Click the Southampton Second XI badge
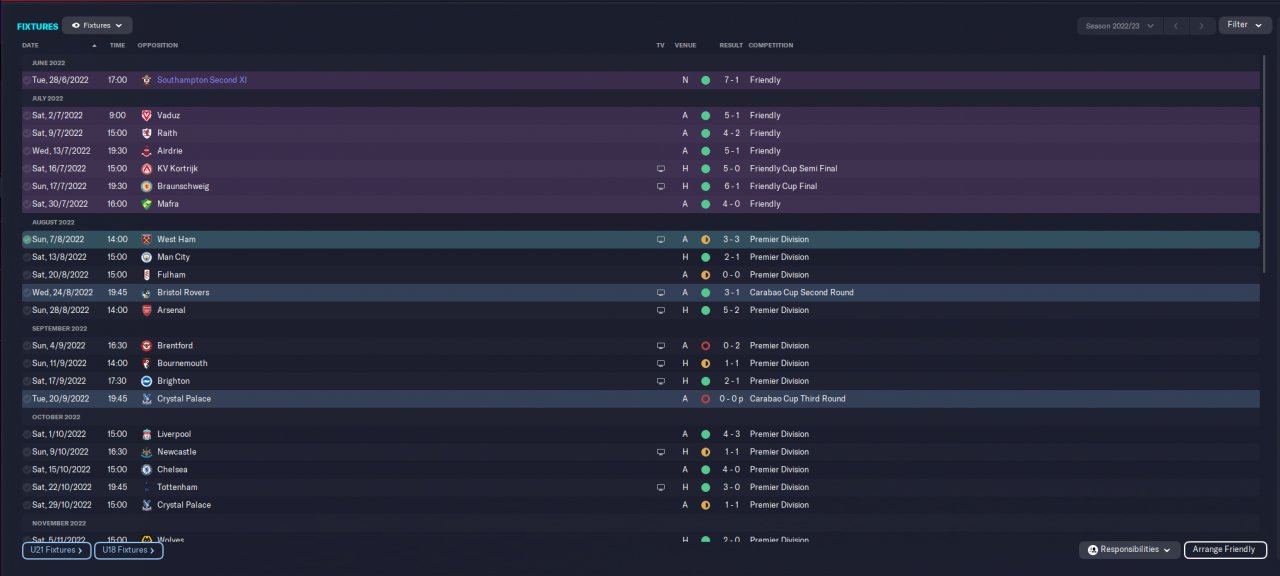The width and height of the screenshot is (1280, 576). (146, 80)
